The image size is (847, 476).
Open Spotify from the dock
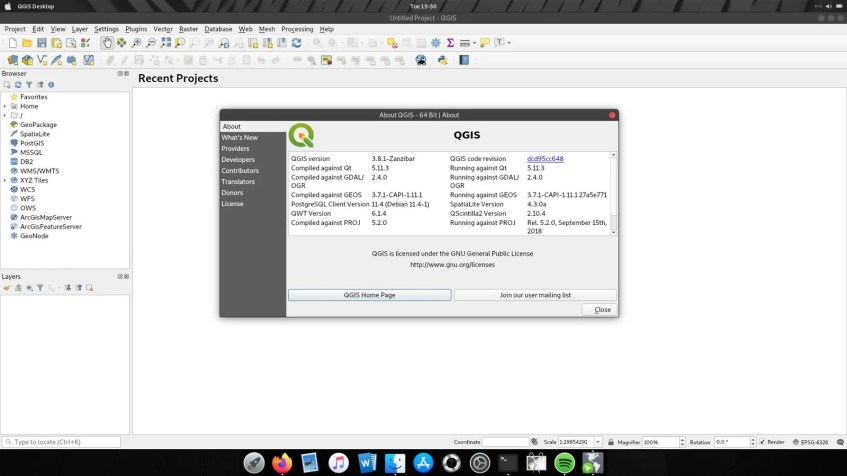tap(564, 463)
